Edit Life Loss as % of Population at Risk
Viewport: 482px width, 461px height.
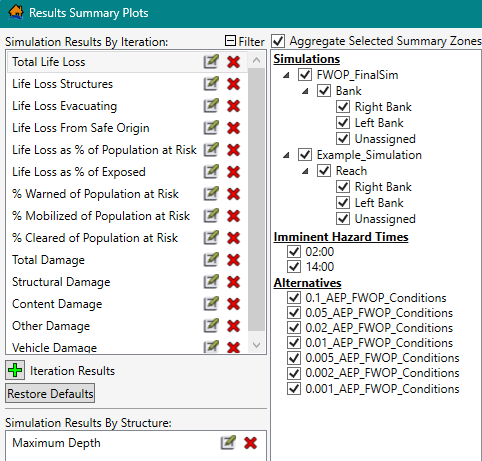[x=211, y=150]
